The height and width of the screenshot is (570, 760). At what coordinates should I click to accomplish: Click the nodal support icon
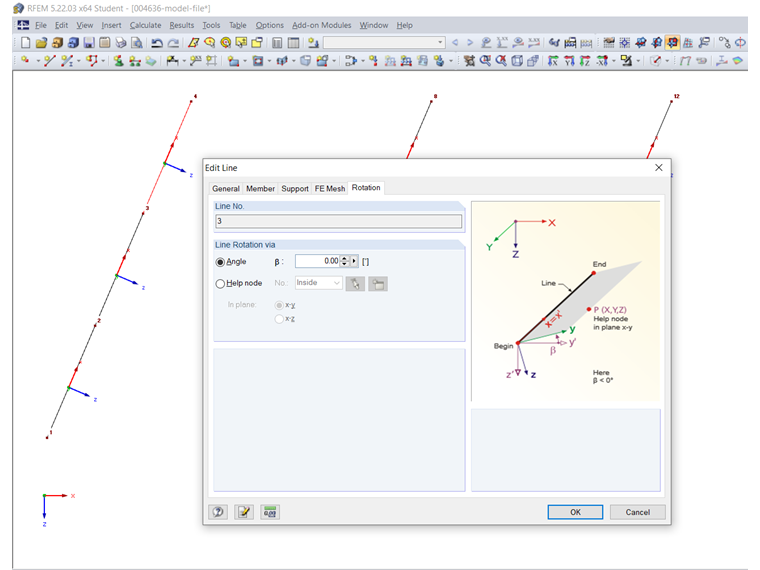pyautogui.click(x=118, y=61)
